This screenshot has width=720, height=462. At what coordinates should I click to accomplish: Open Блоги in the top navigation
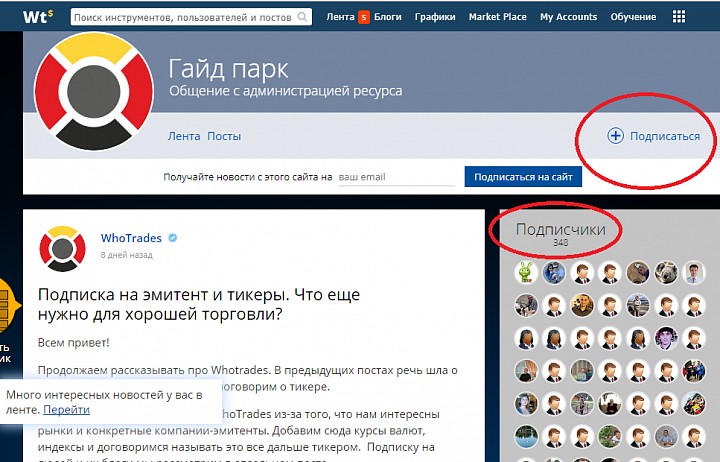(388, 17)
